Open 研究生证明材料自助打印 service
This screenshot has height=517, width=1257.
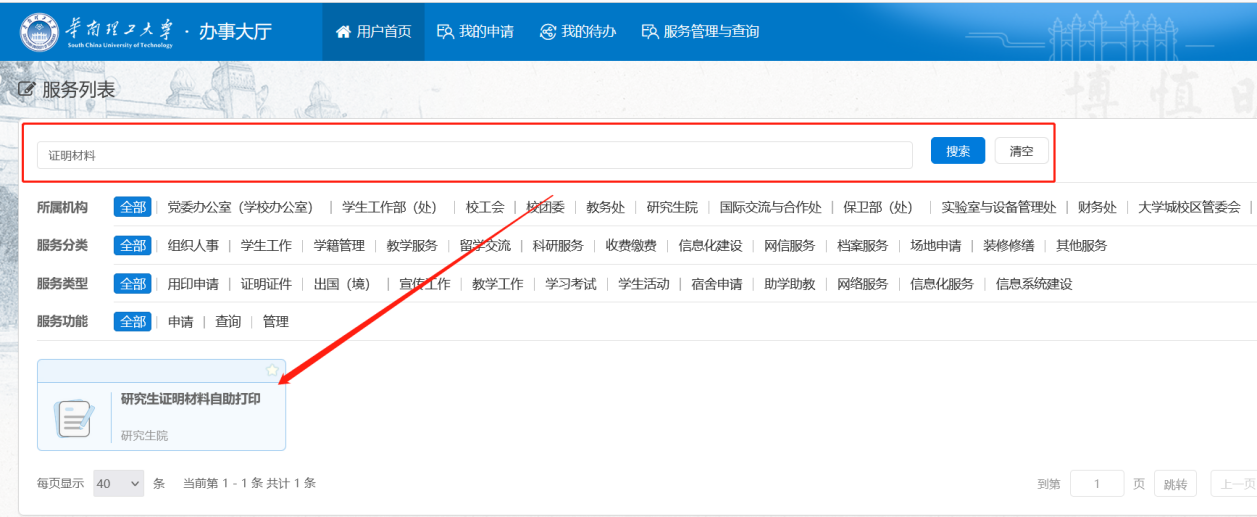[190, 399]
